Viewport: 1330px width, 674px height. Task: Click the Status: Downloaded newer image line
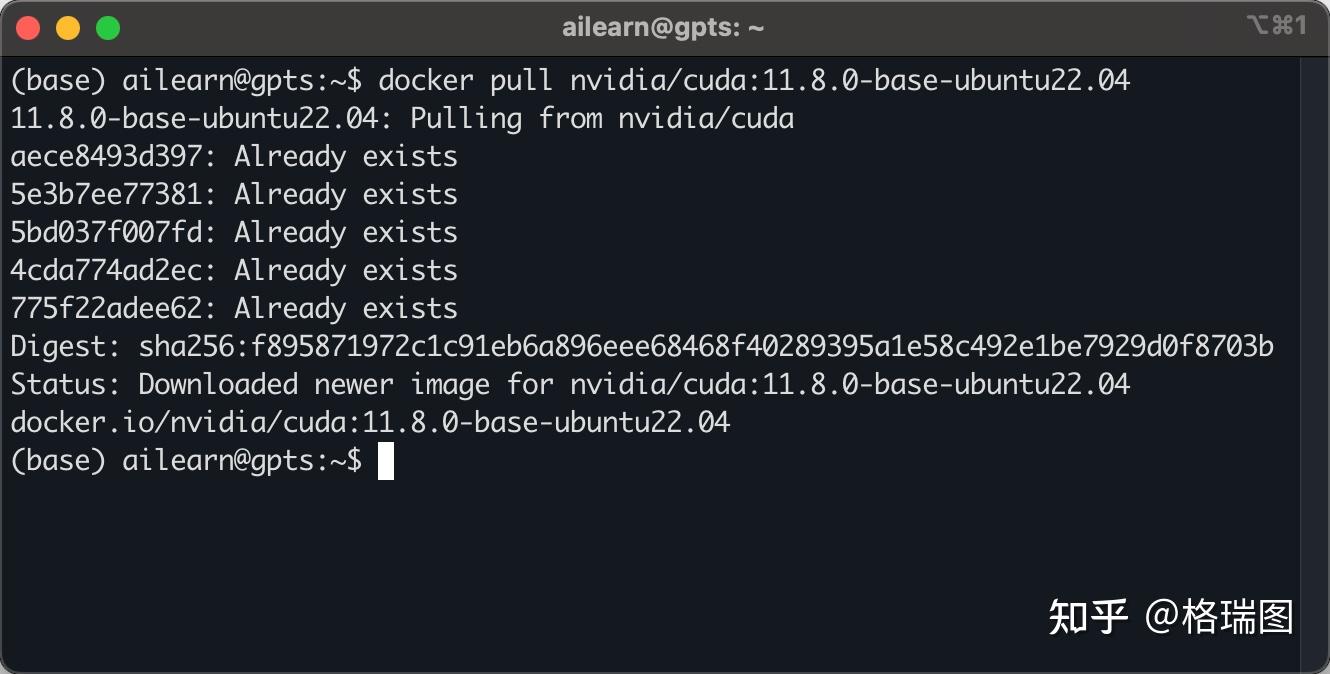point(570,385)
